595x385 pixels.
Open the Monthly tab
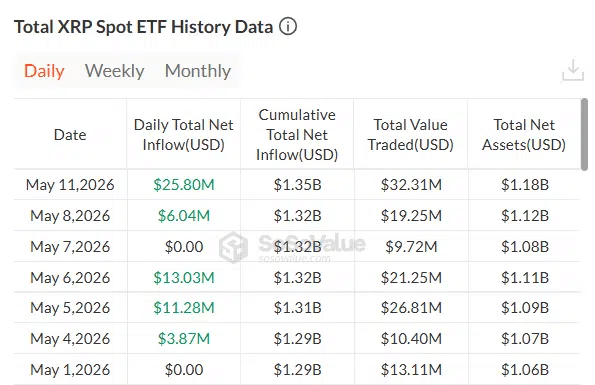(198, 71)
